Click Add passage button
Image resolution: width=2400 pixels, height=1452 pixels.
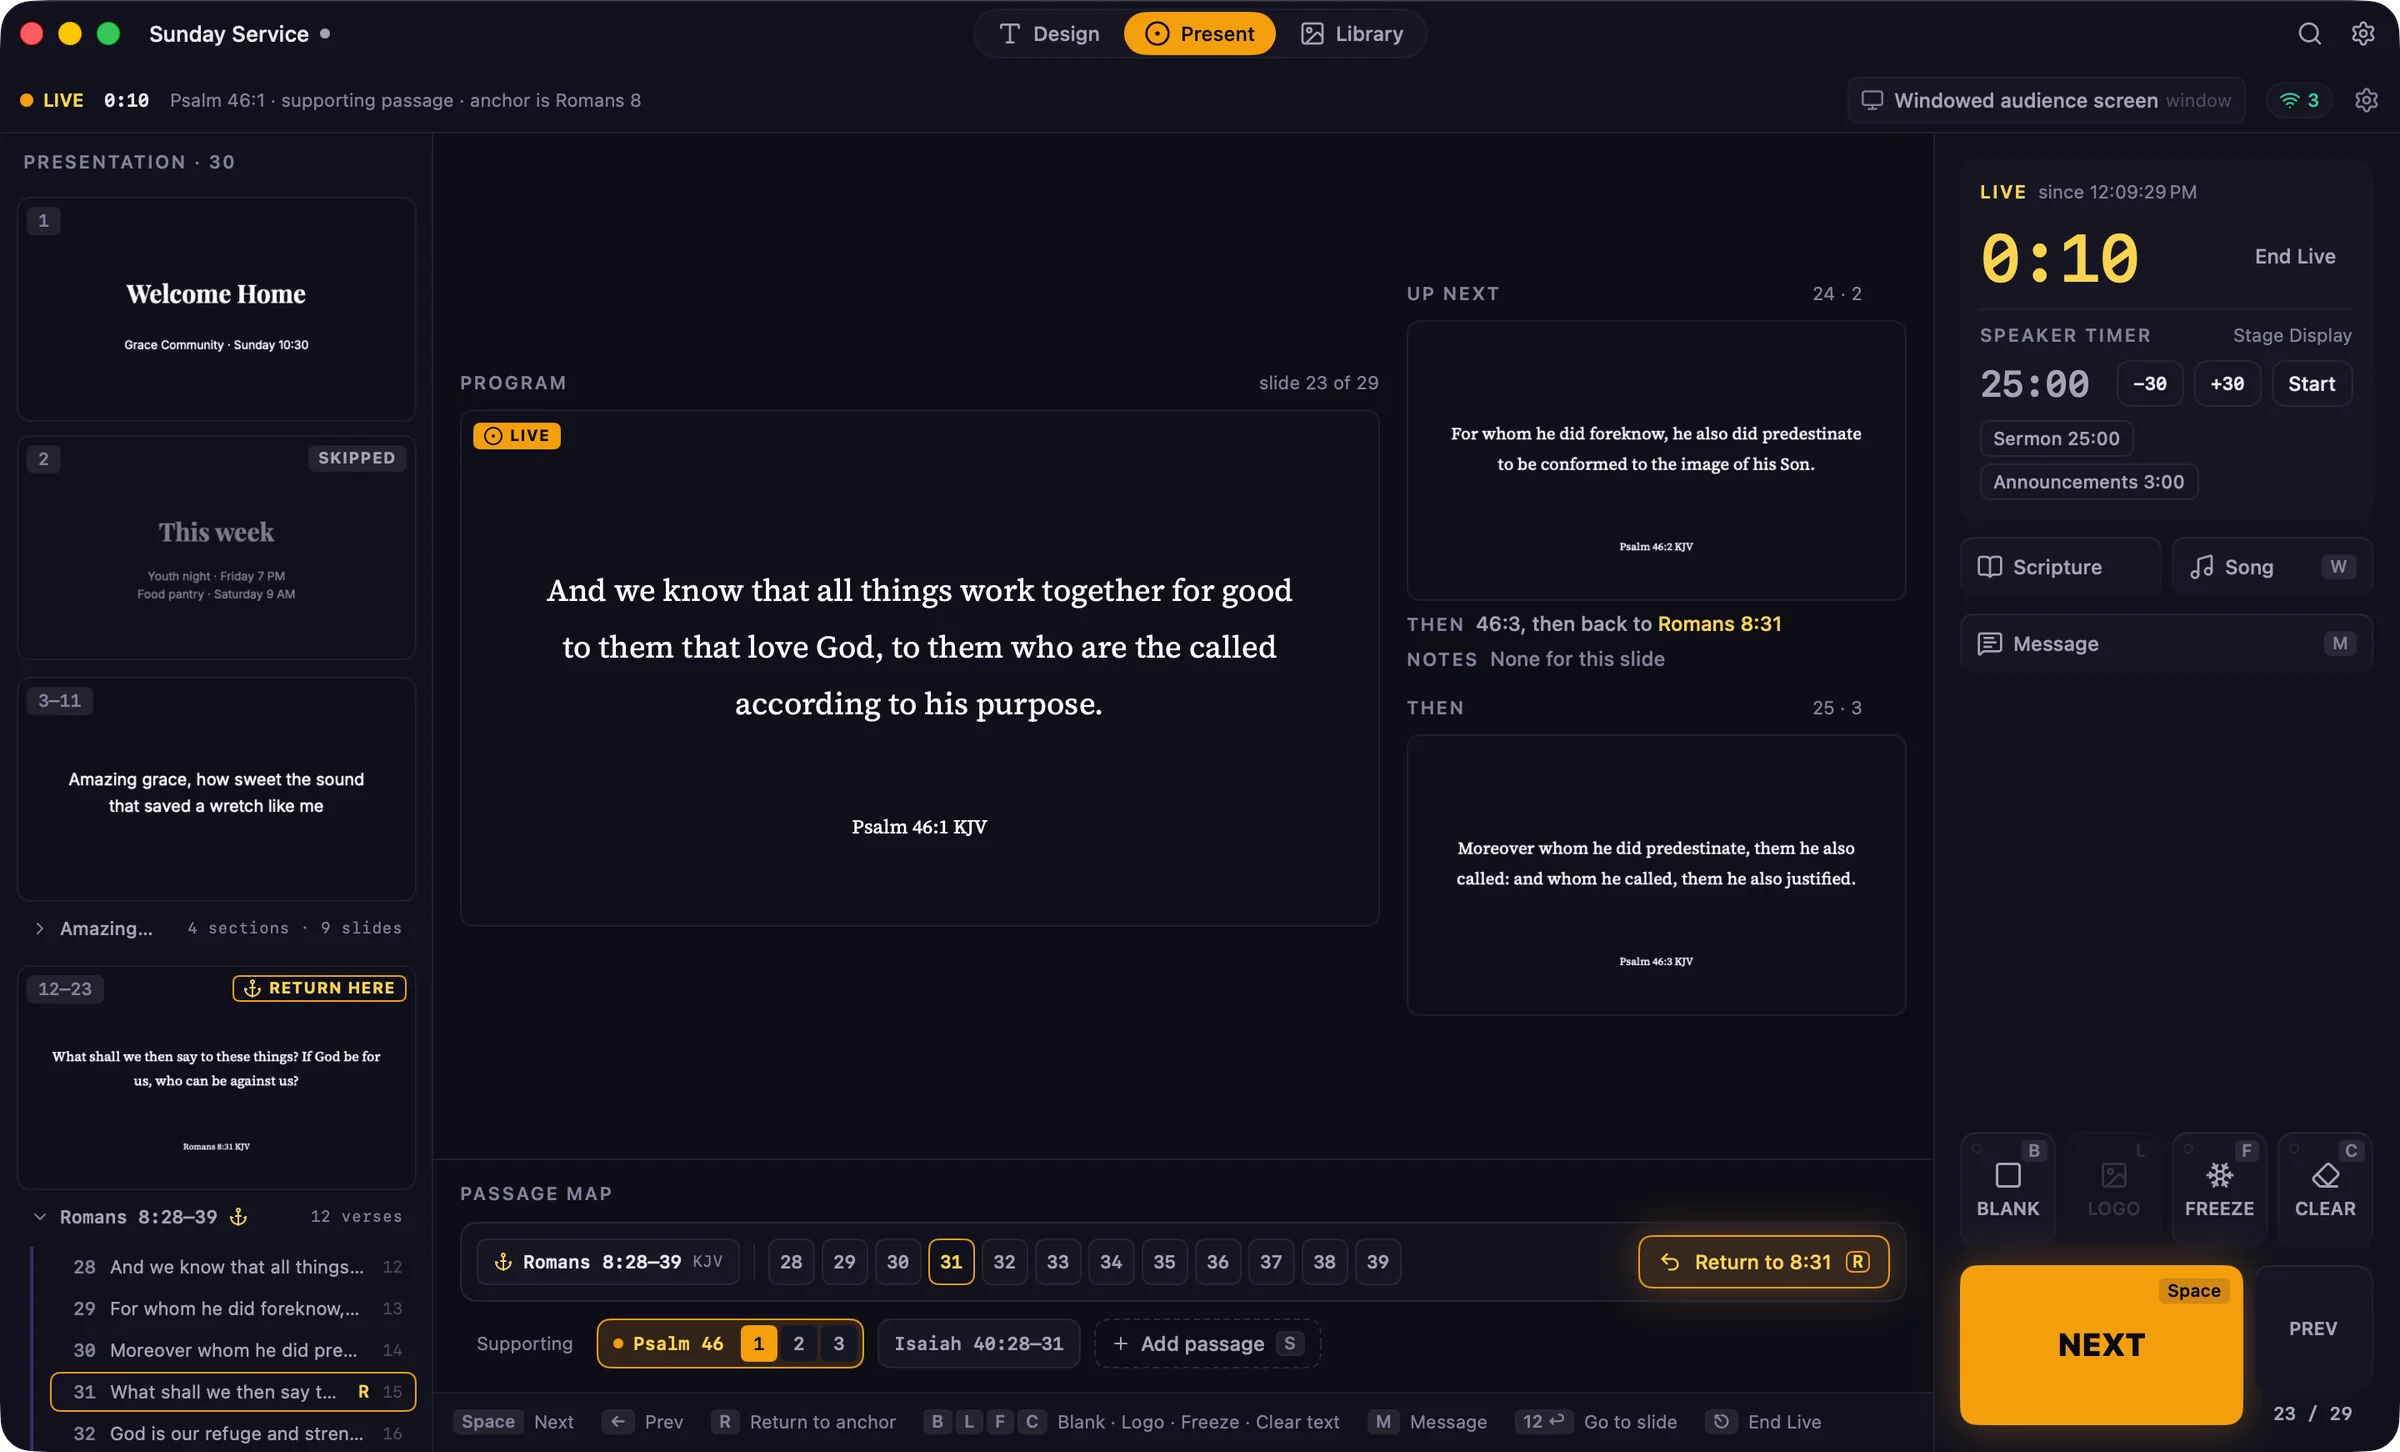click(x=1207, y=1344)
